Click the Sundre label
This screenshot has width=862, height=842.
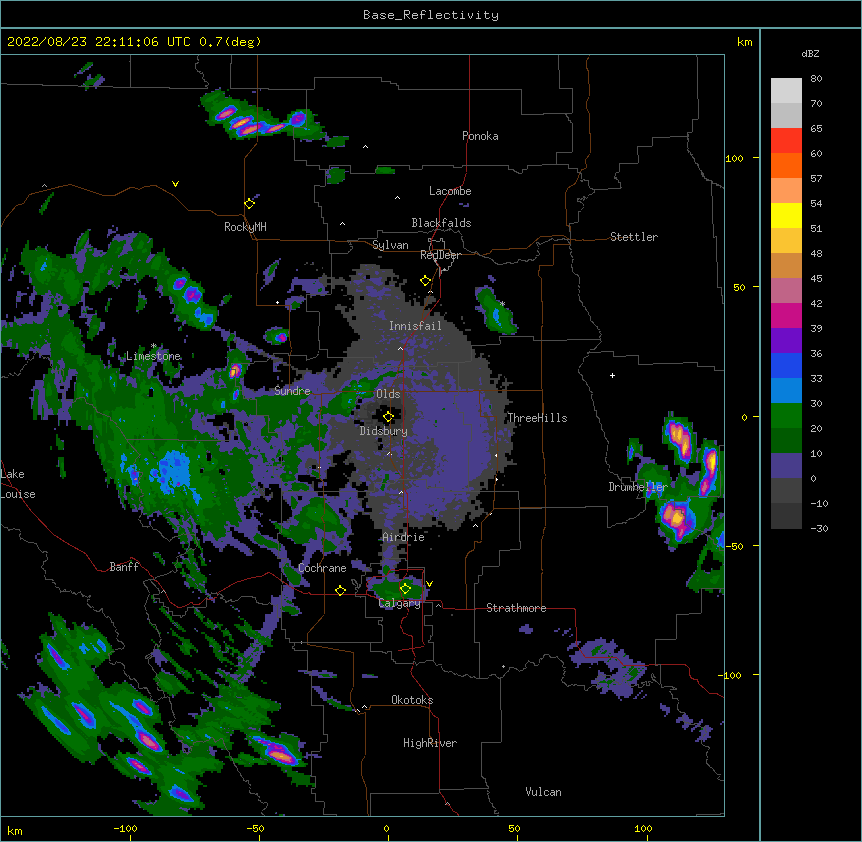(292, 391)
